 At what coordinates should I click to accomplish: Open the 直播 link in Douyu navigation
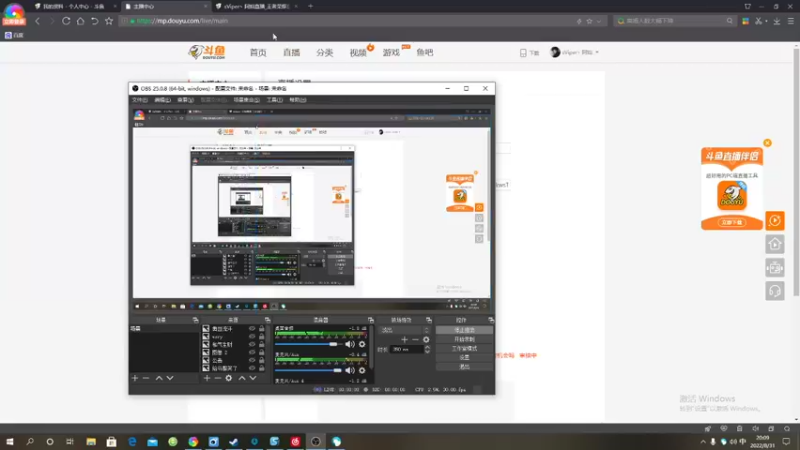(291, 53)
